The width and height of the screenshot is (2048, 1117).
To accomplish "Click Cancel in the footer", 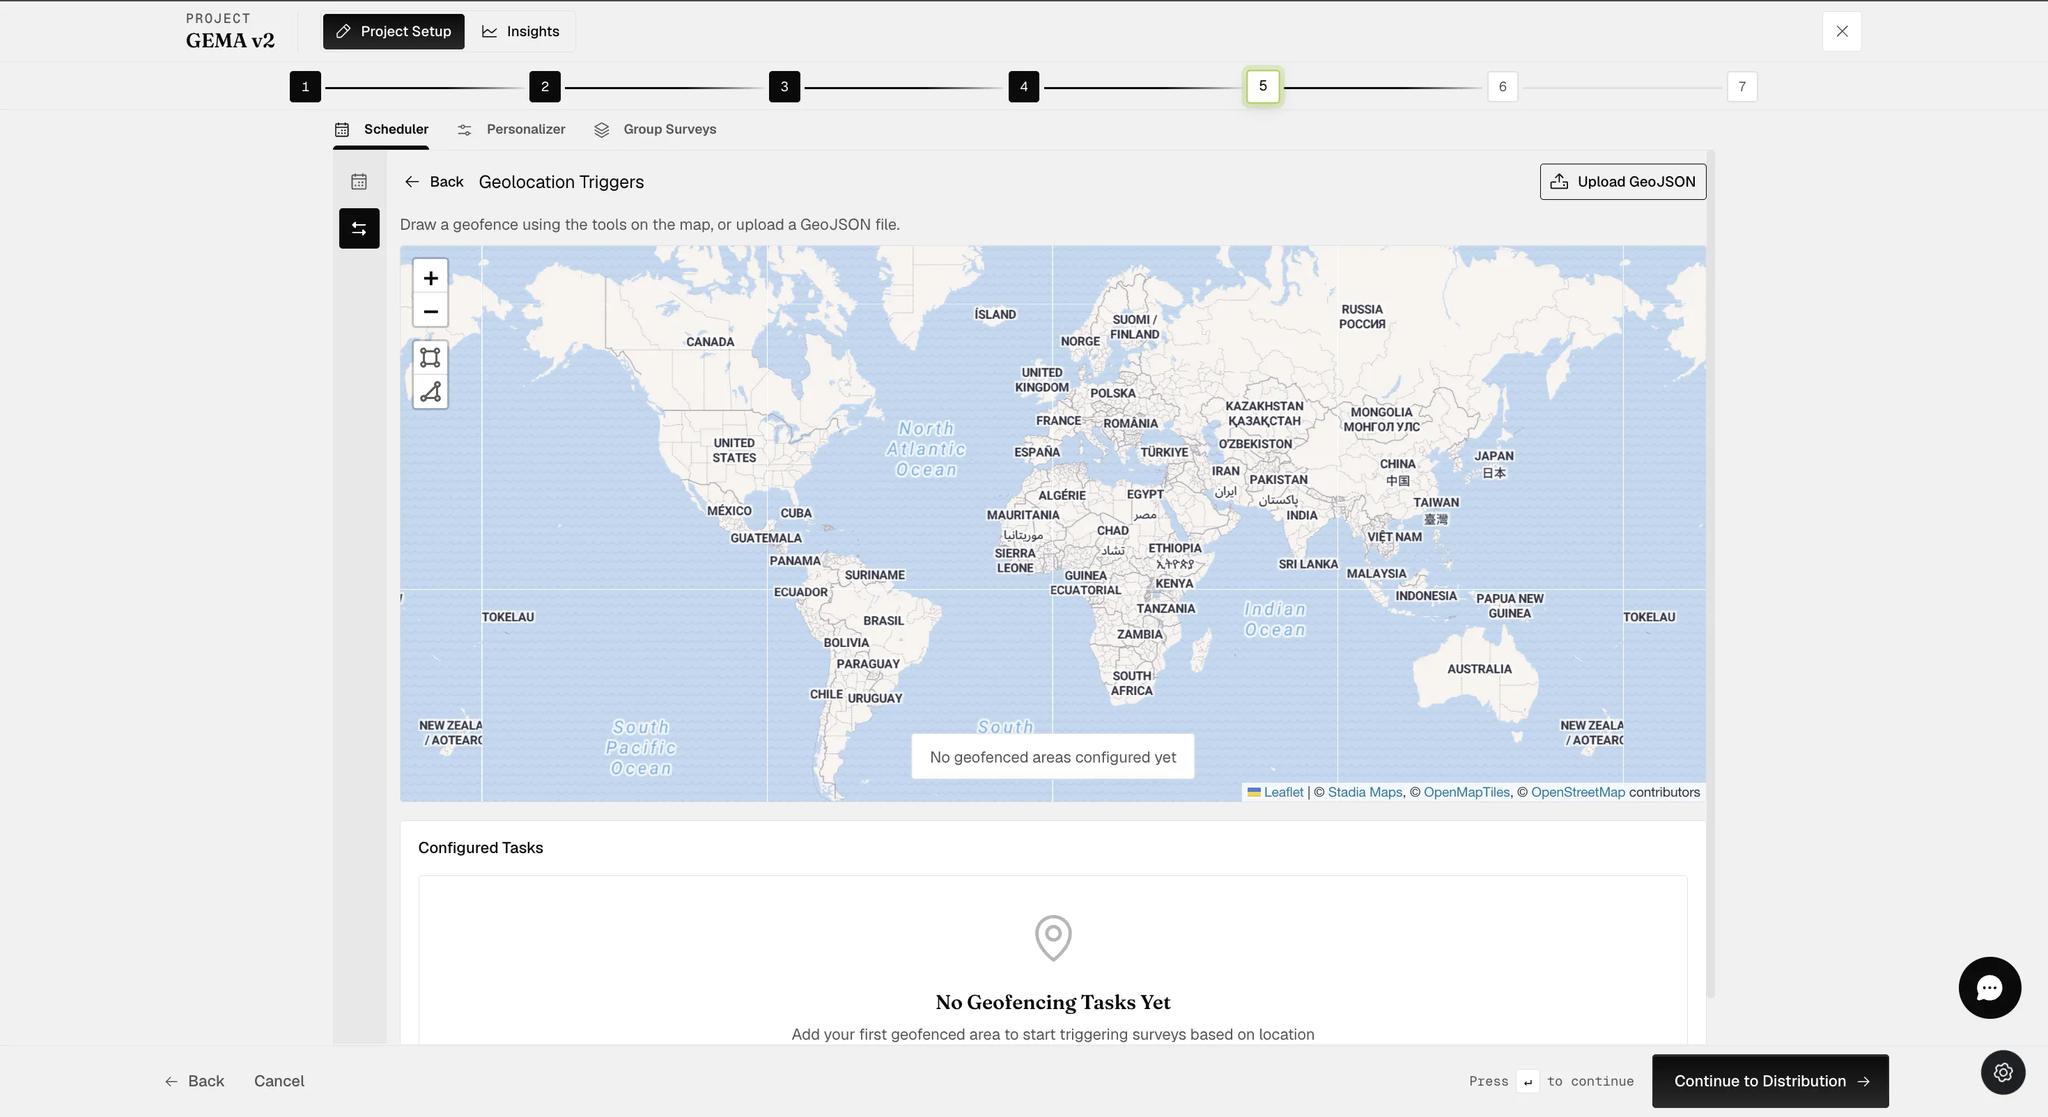I will 279,1081.
